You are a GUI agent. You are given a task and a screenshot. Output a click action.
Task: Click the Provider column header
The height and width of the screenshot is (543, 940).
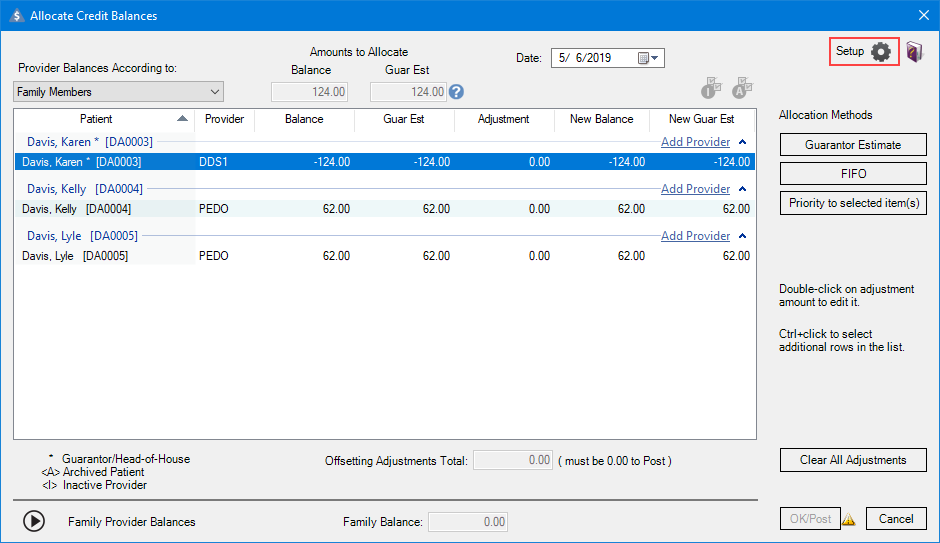point(224,119)
